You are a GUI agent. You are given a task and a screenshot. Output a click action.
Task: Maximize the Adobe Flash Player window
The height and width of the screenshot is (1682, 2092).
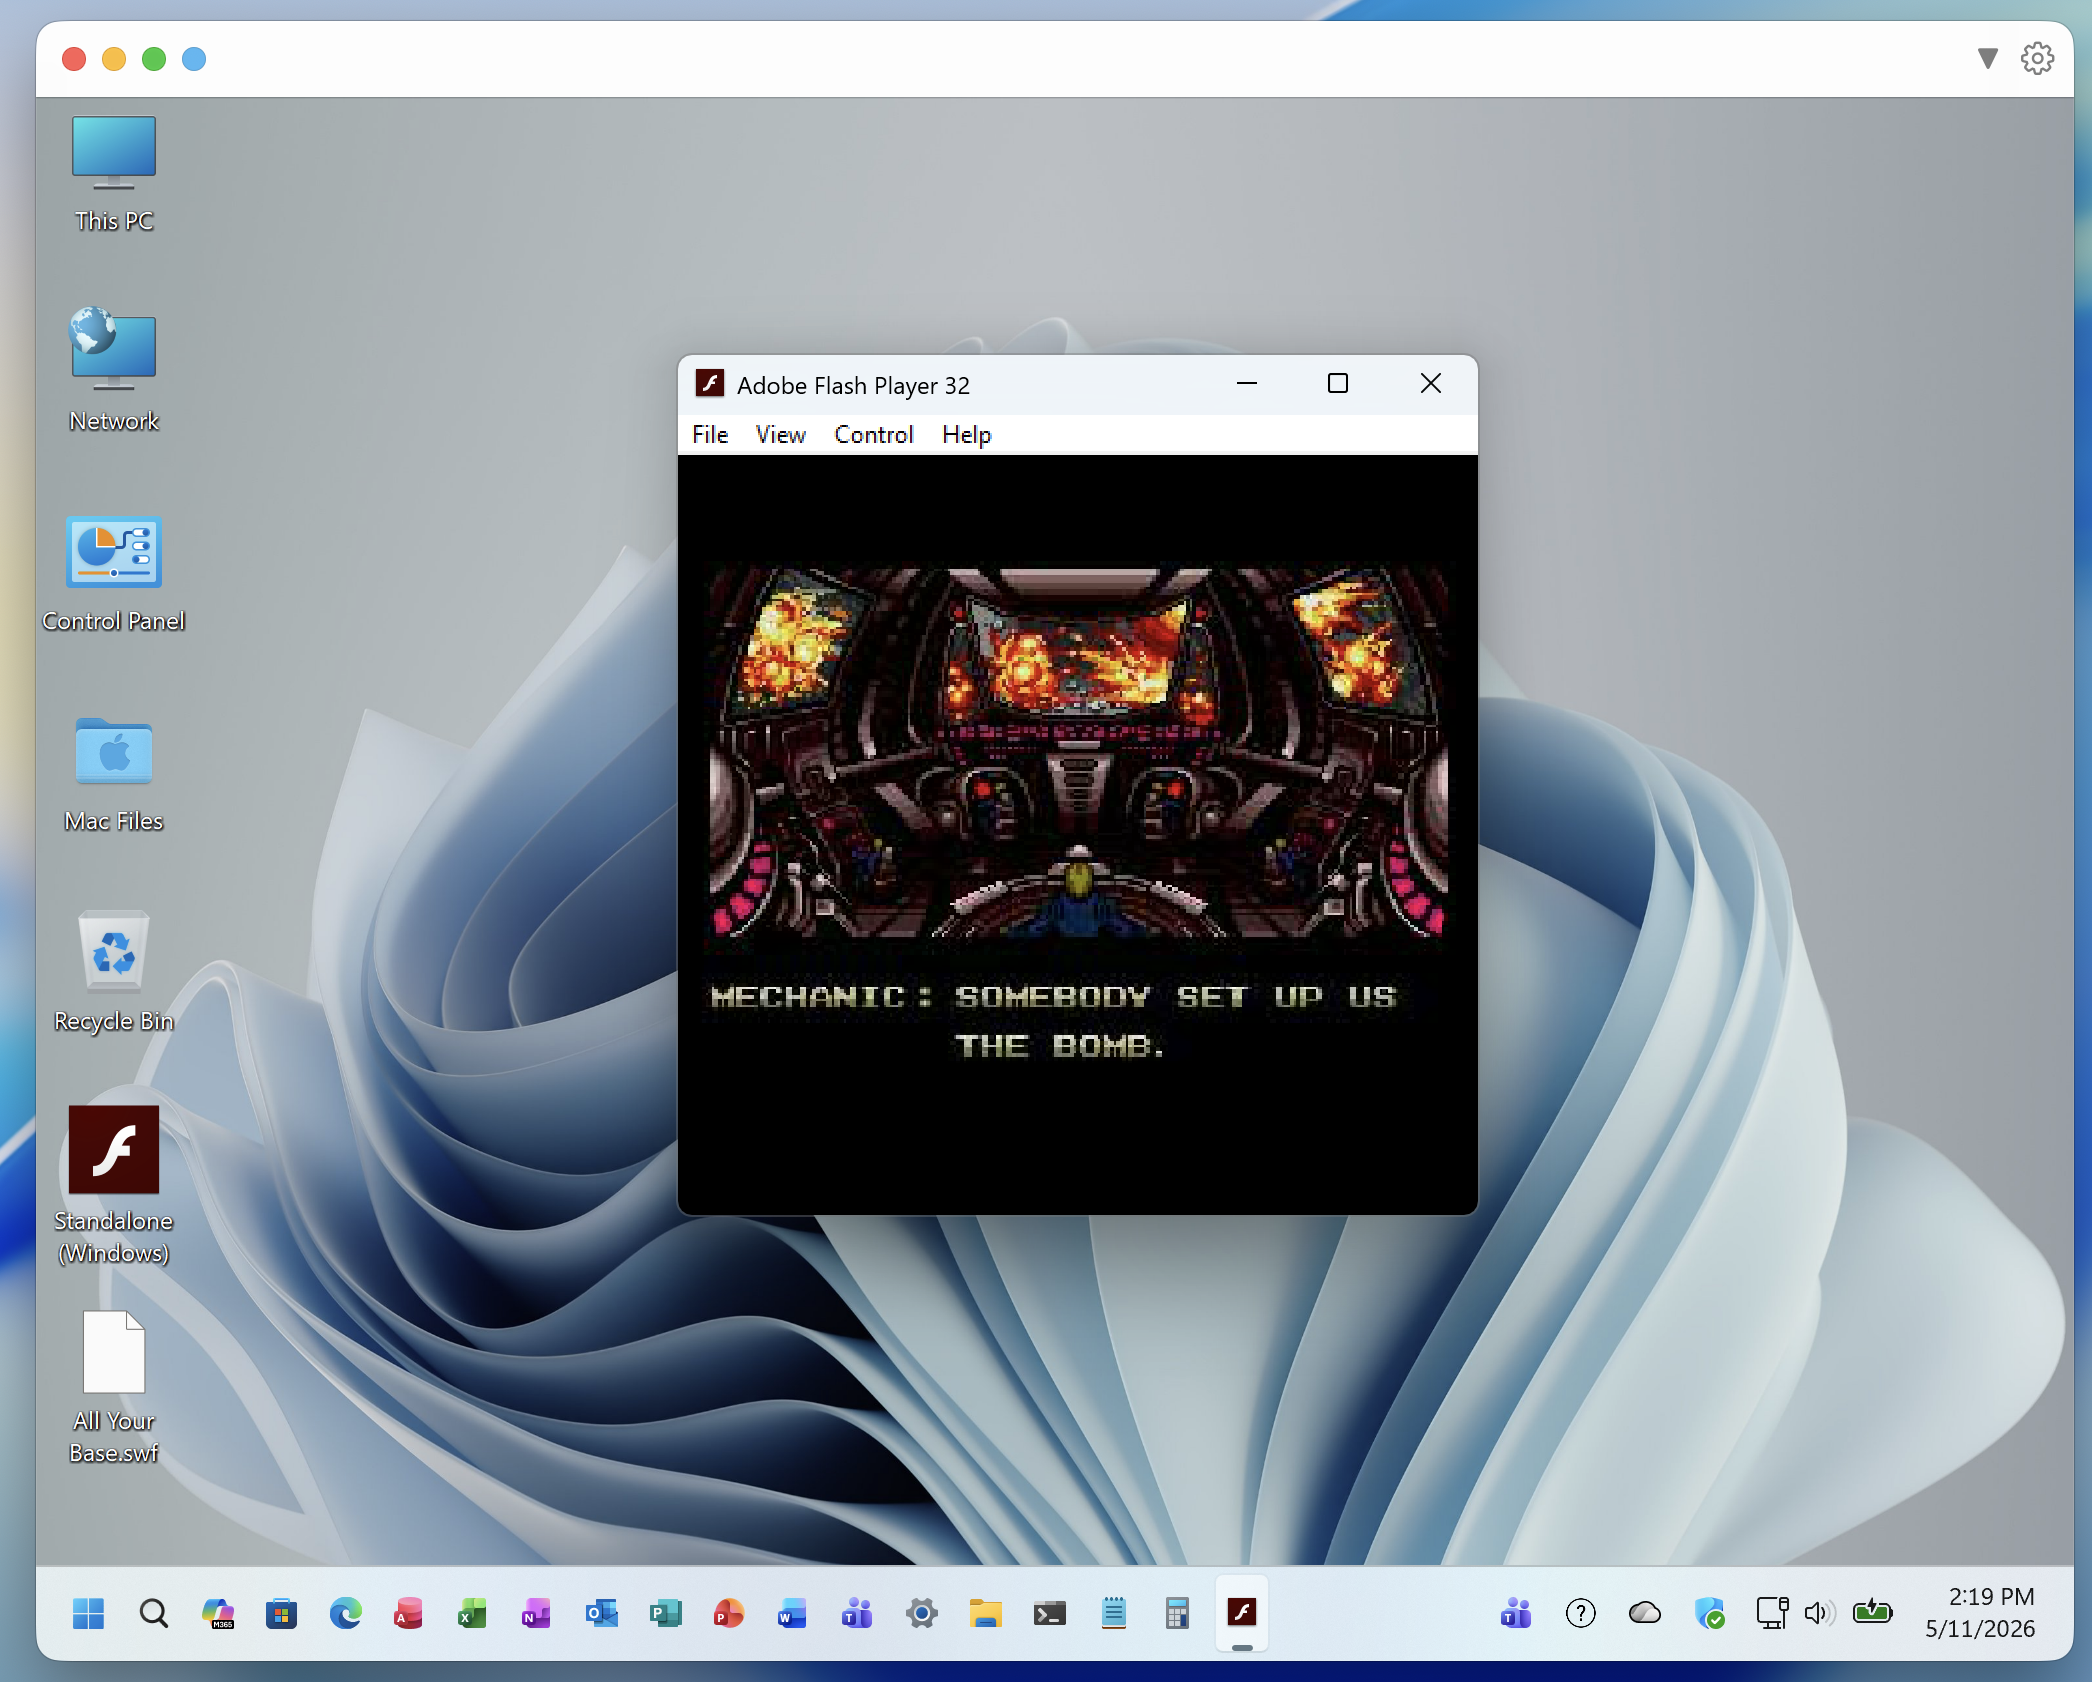pos(1338,384)
